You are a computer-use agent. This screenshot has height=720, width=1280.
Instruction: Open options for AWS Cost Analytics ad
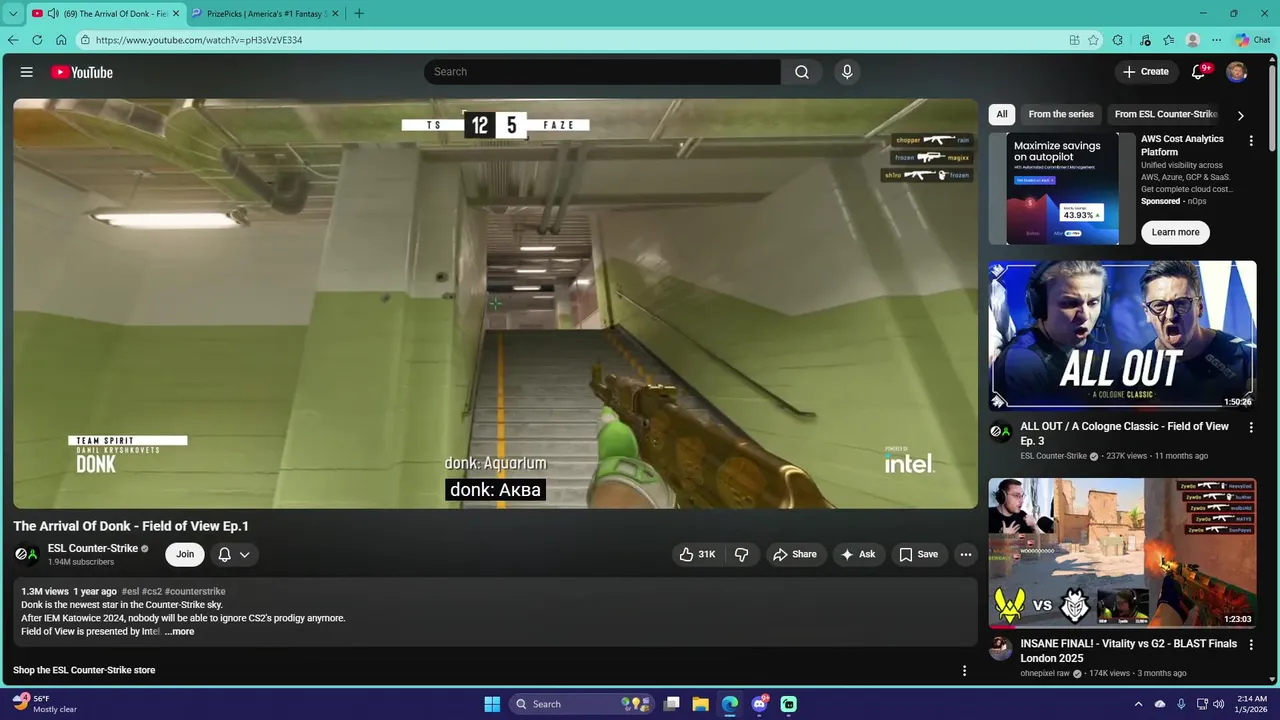coord(1251,141)
